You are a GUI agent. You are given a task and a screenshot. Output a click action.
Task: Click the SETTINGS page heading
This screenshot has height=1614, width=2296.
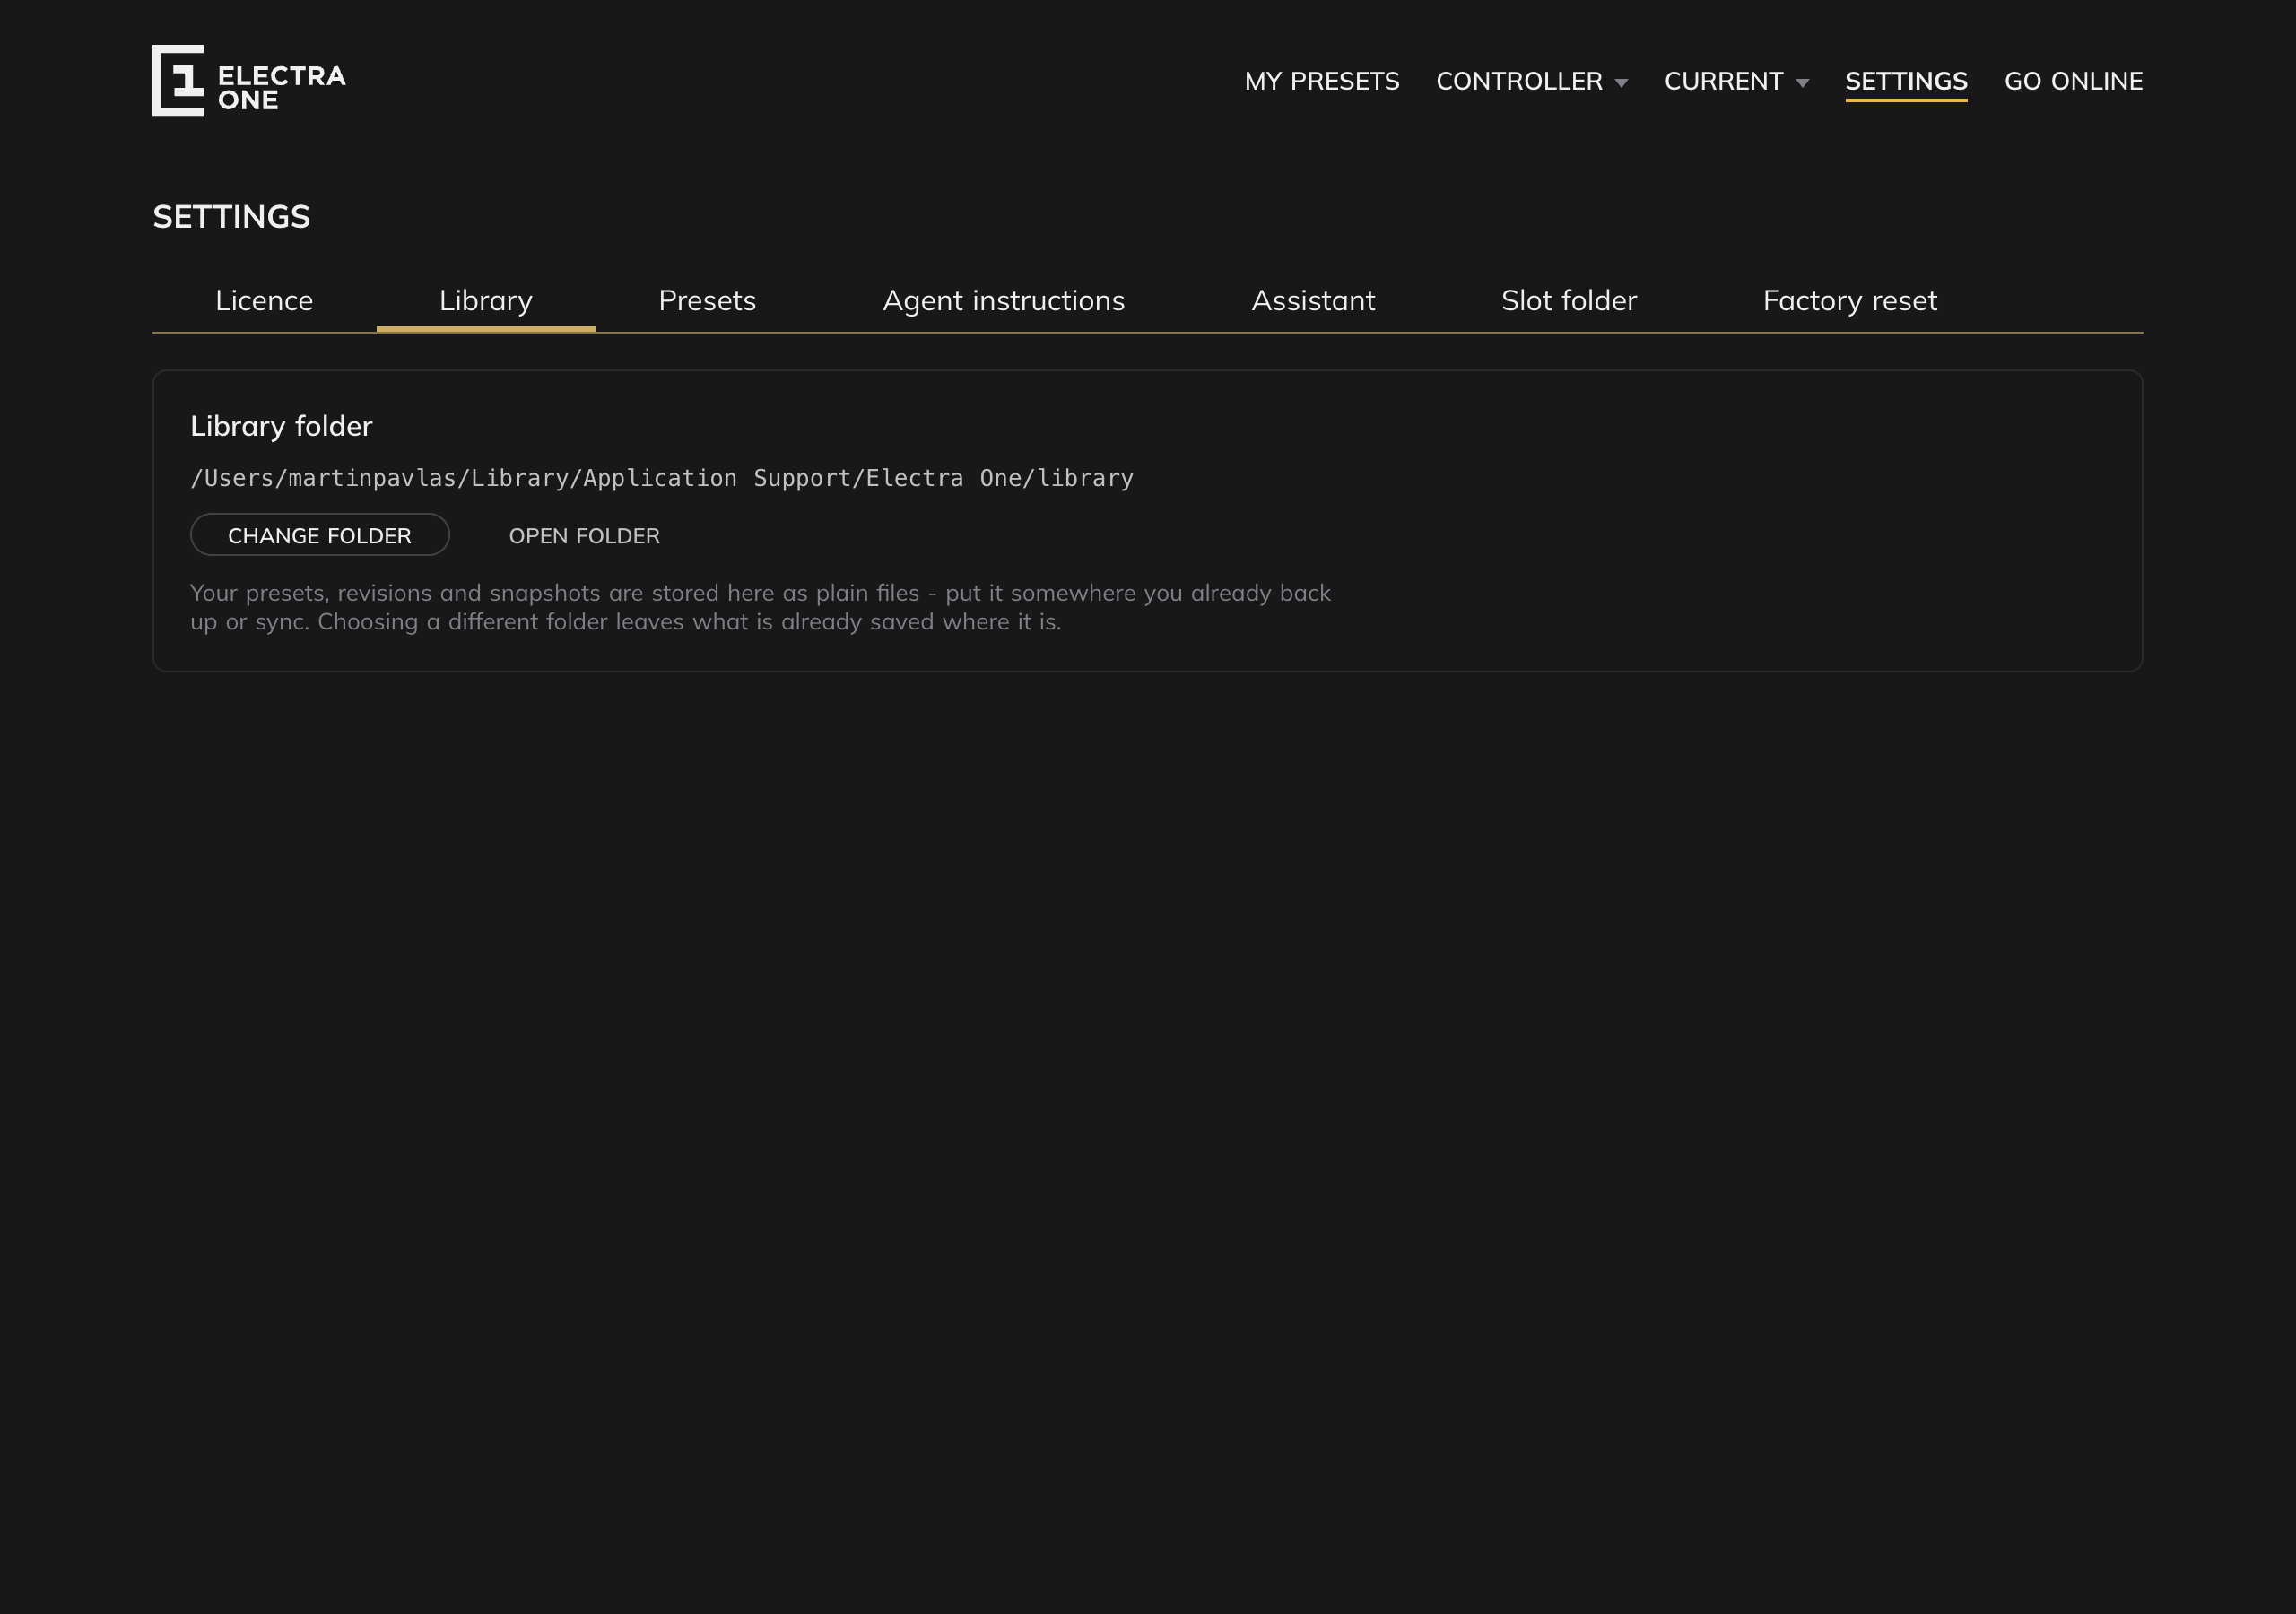[x=231, y=217]
